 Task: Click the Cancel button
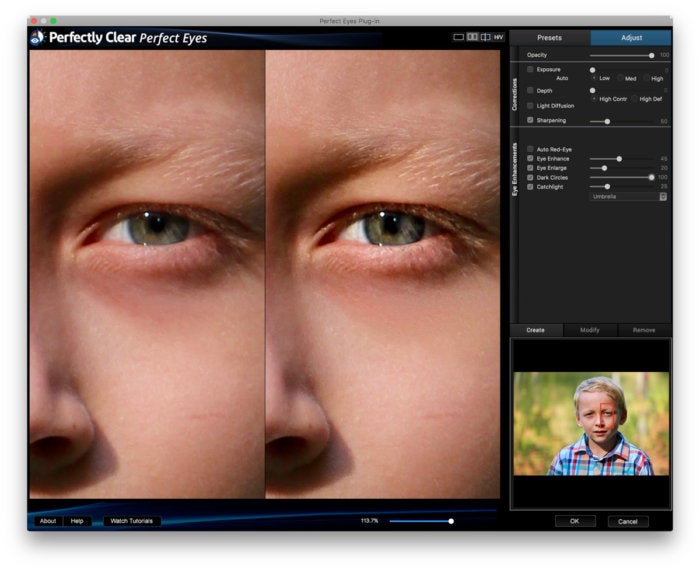(628, 521)
